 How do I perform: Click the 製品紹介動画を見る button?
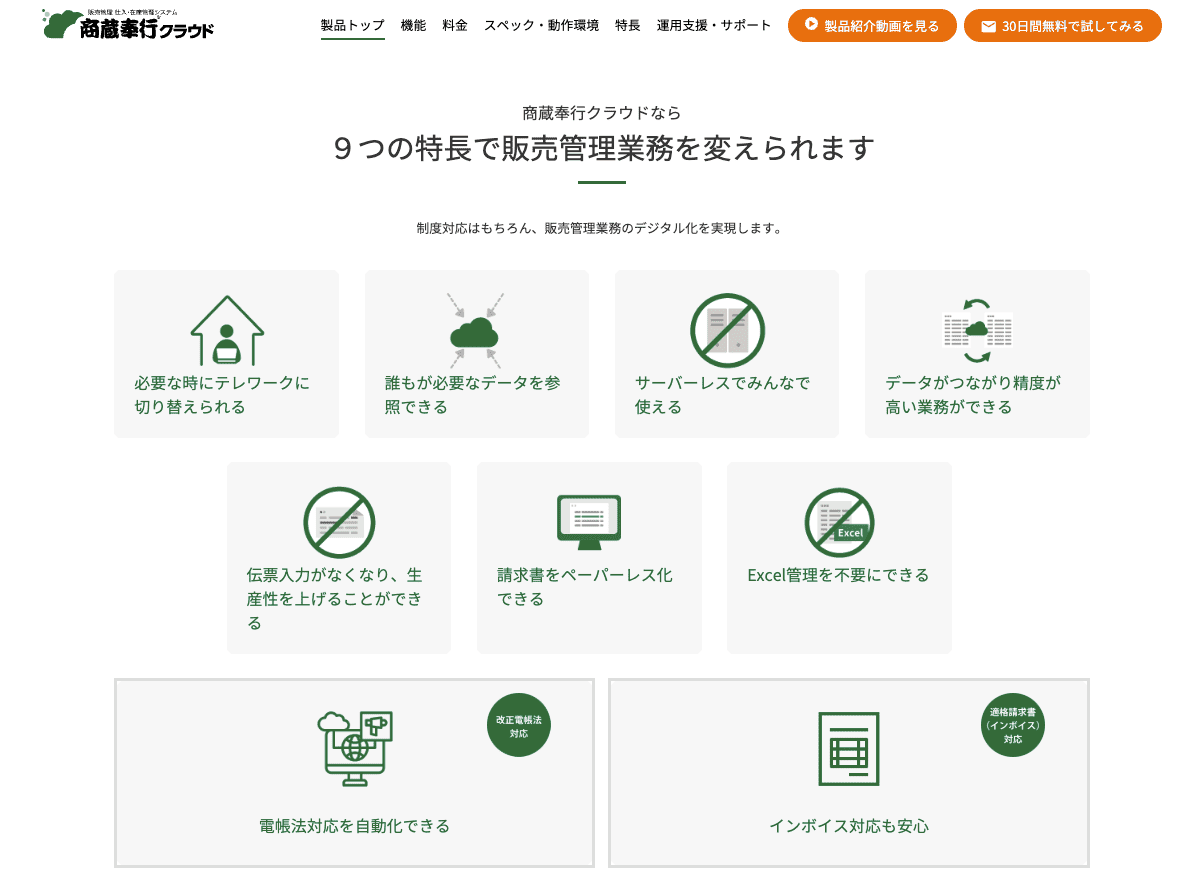point(872,26)
